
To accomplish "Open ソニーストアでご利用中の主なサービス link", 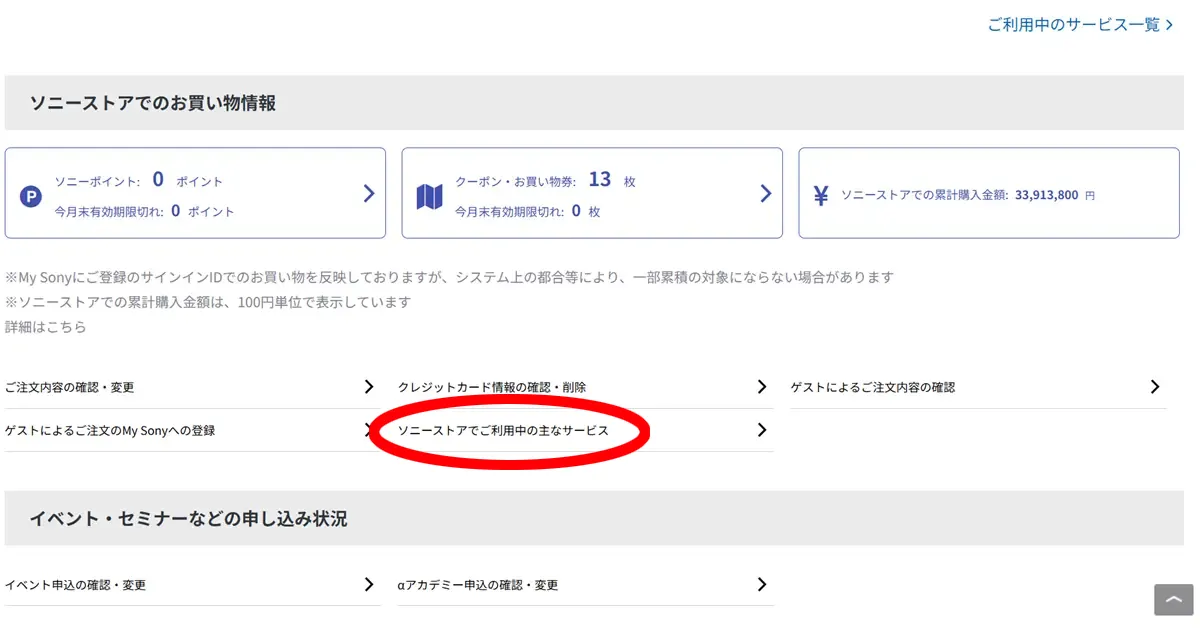I will click(503, 431).
